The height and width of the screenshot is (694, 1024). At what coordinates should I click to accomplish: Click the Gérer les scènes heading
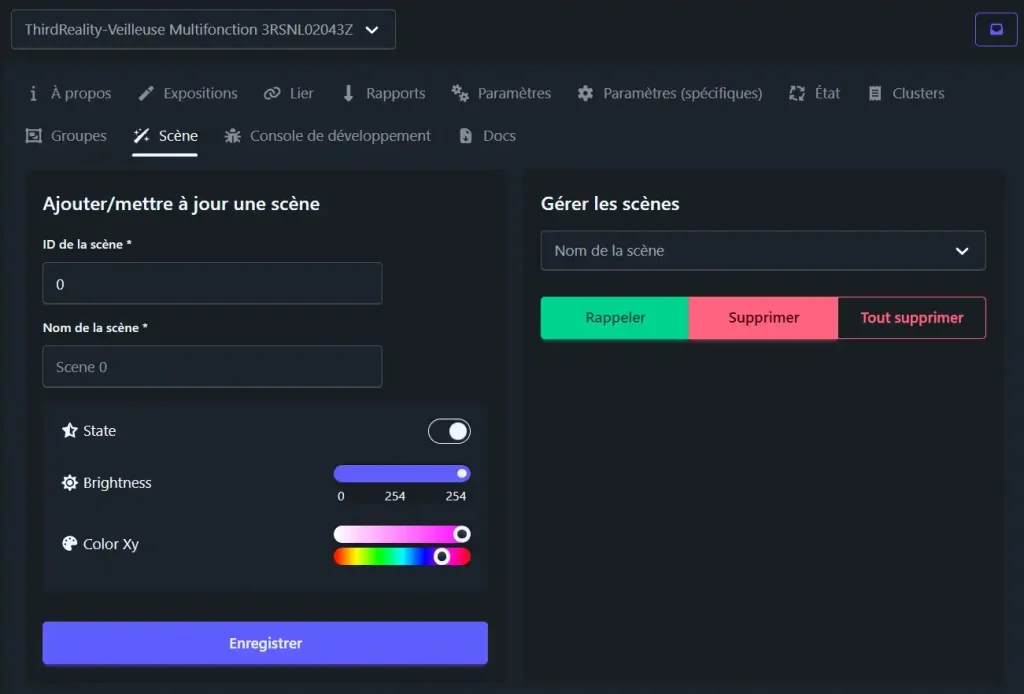point(610,204)
